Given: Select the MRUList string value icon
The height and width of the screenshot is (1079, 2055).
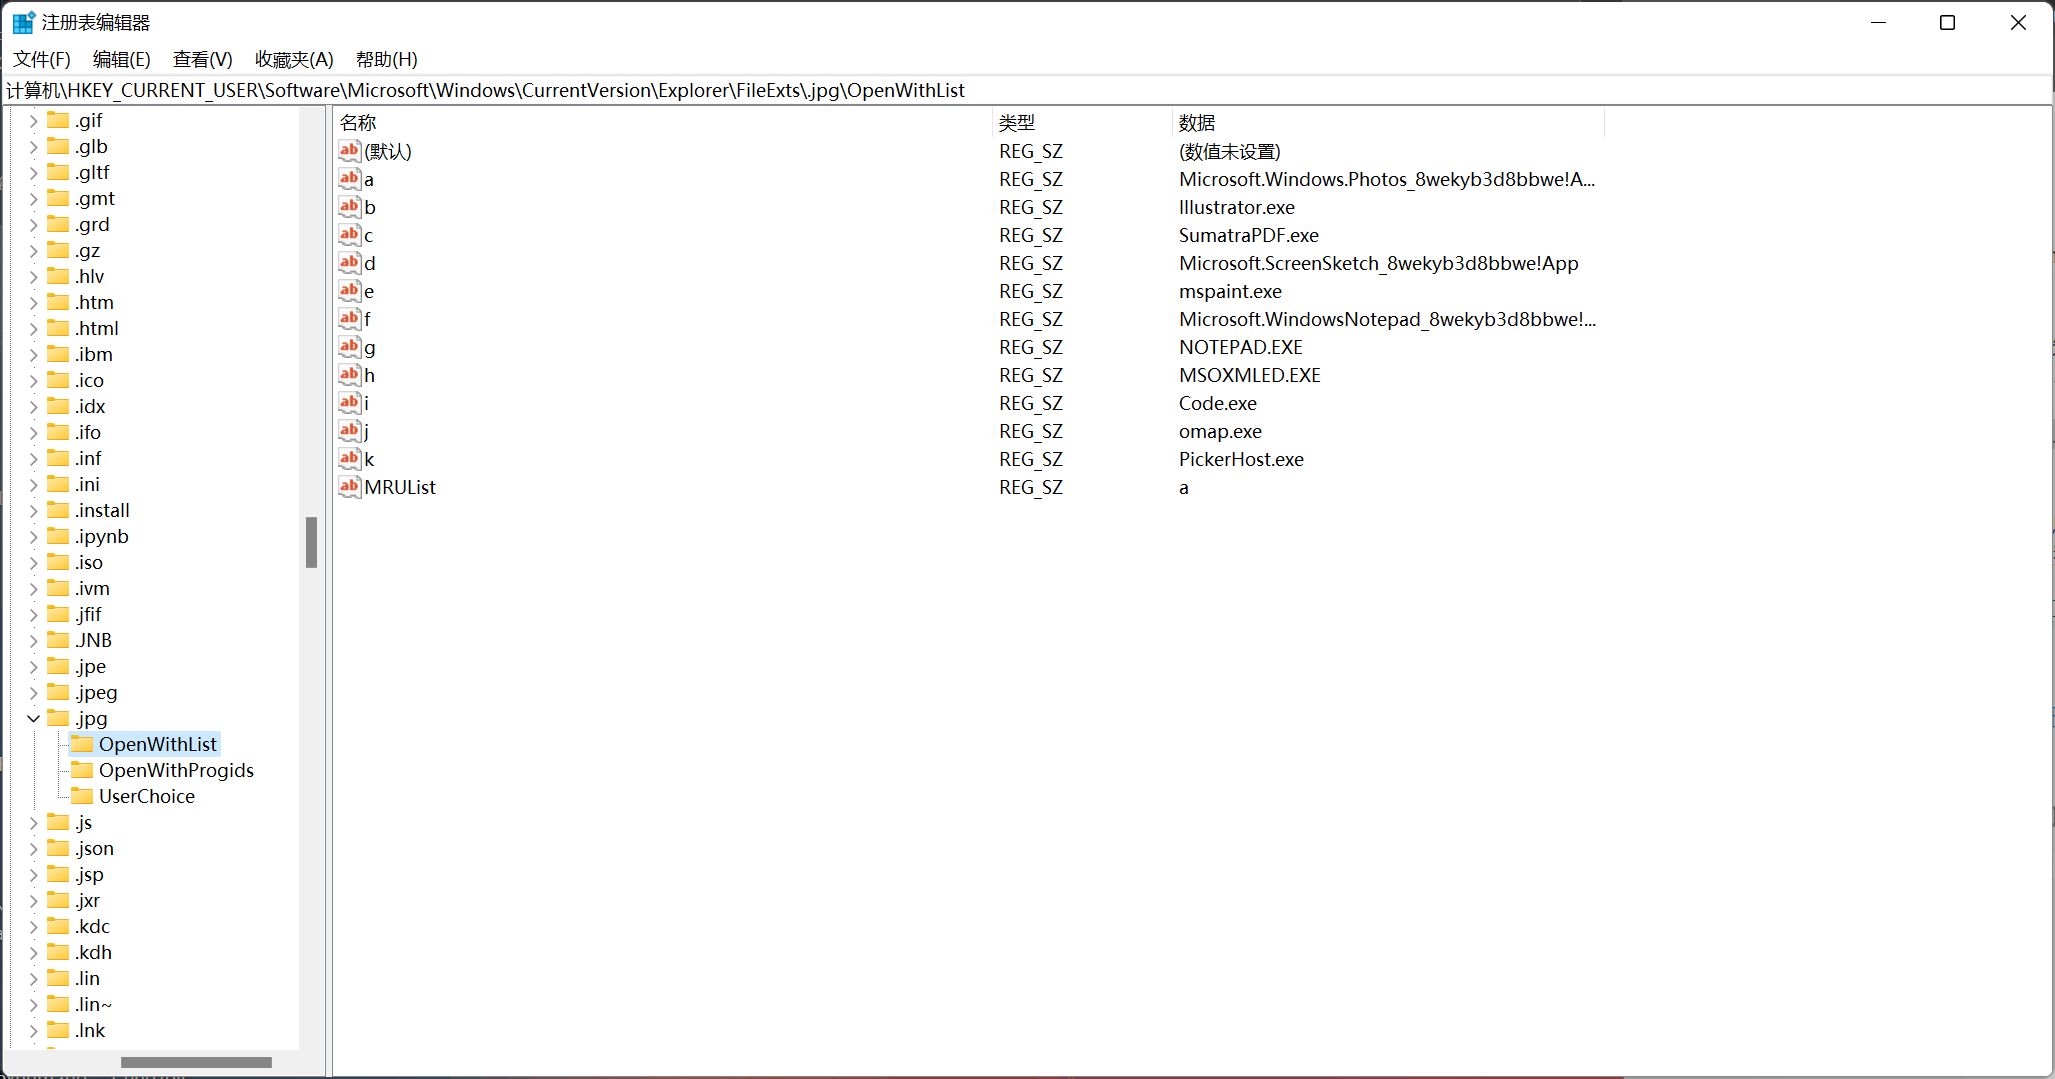Looking at the screenshot, I should pos(349,487).
